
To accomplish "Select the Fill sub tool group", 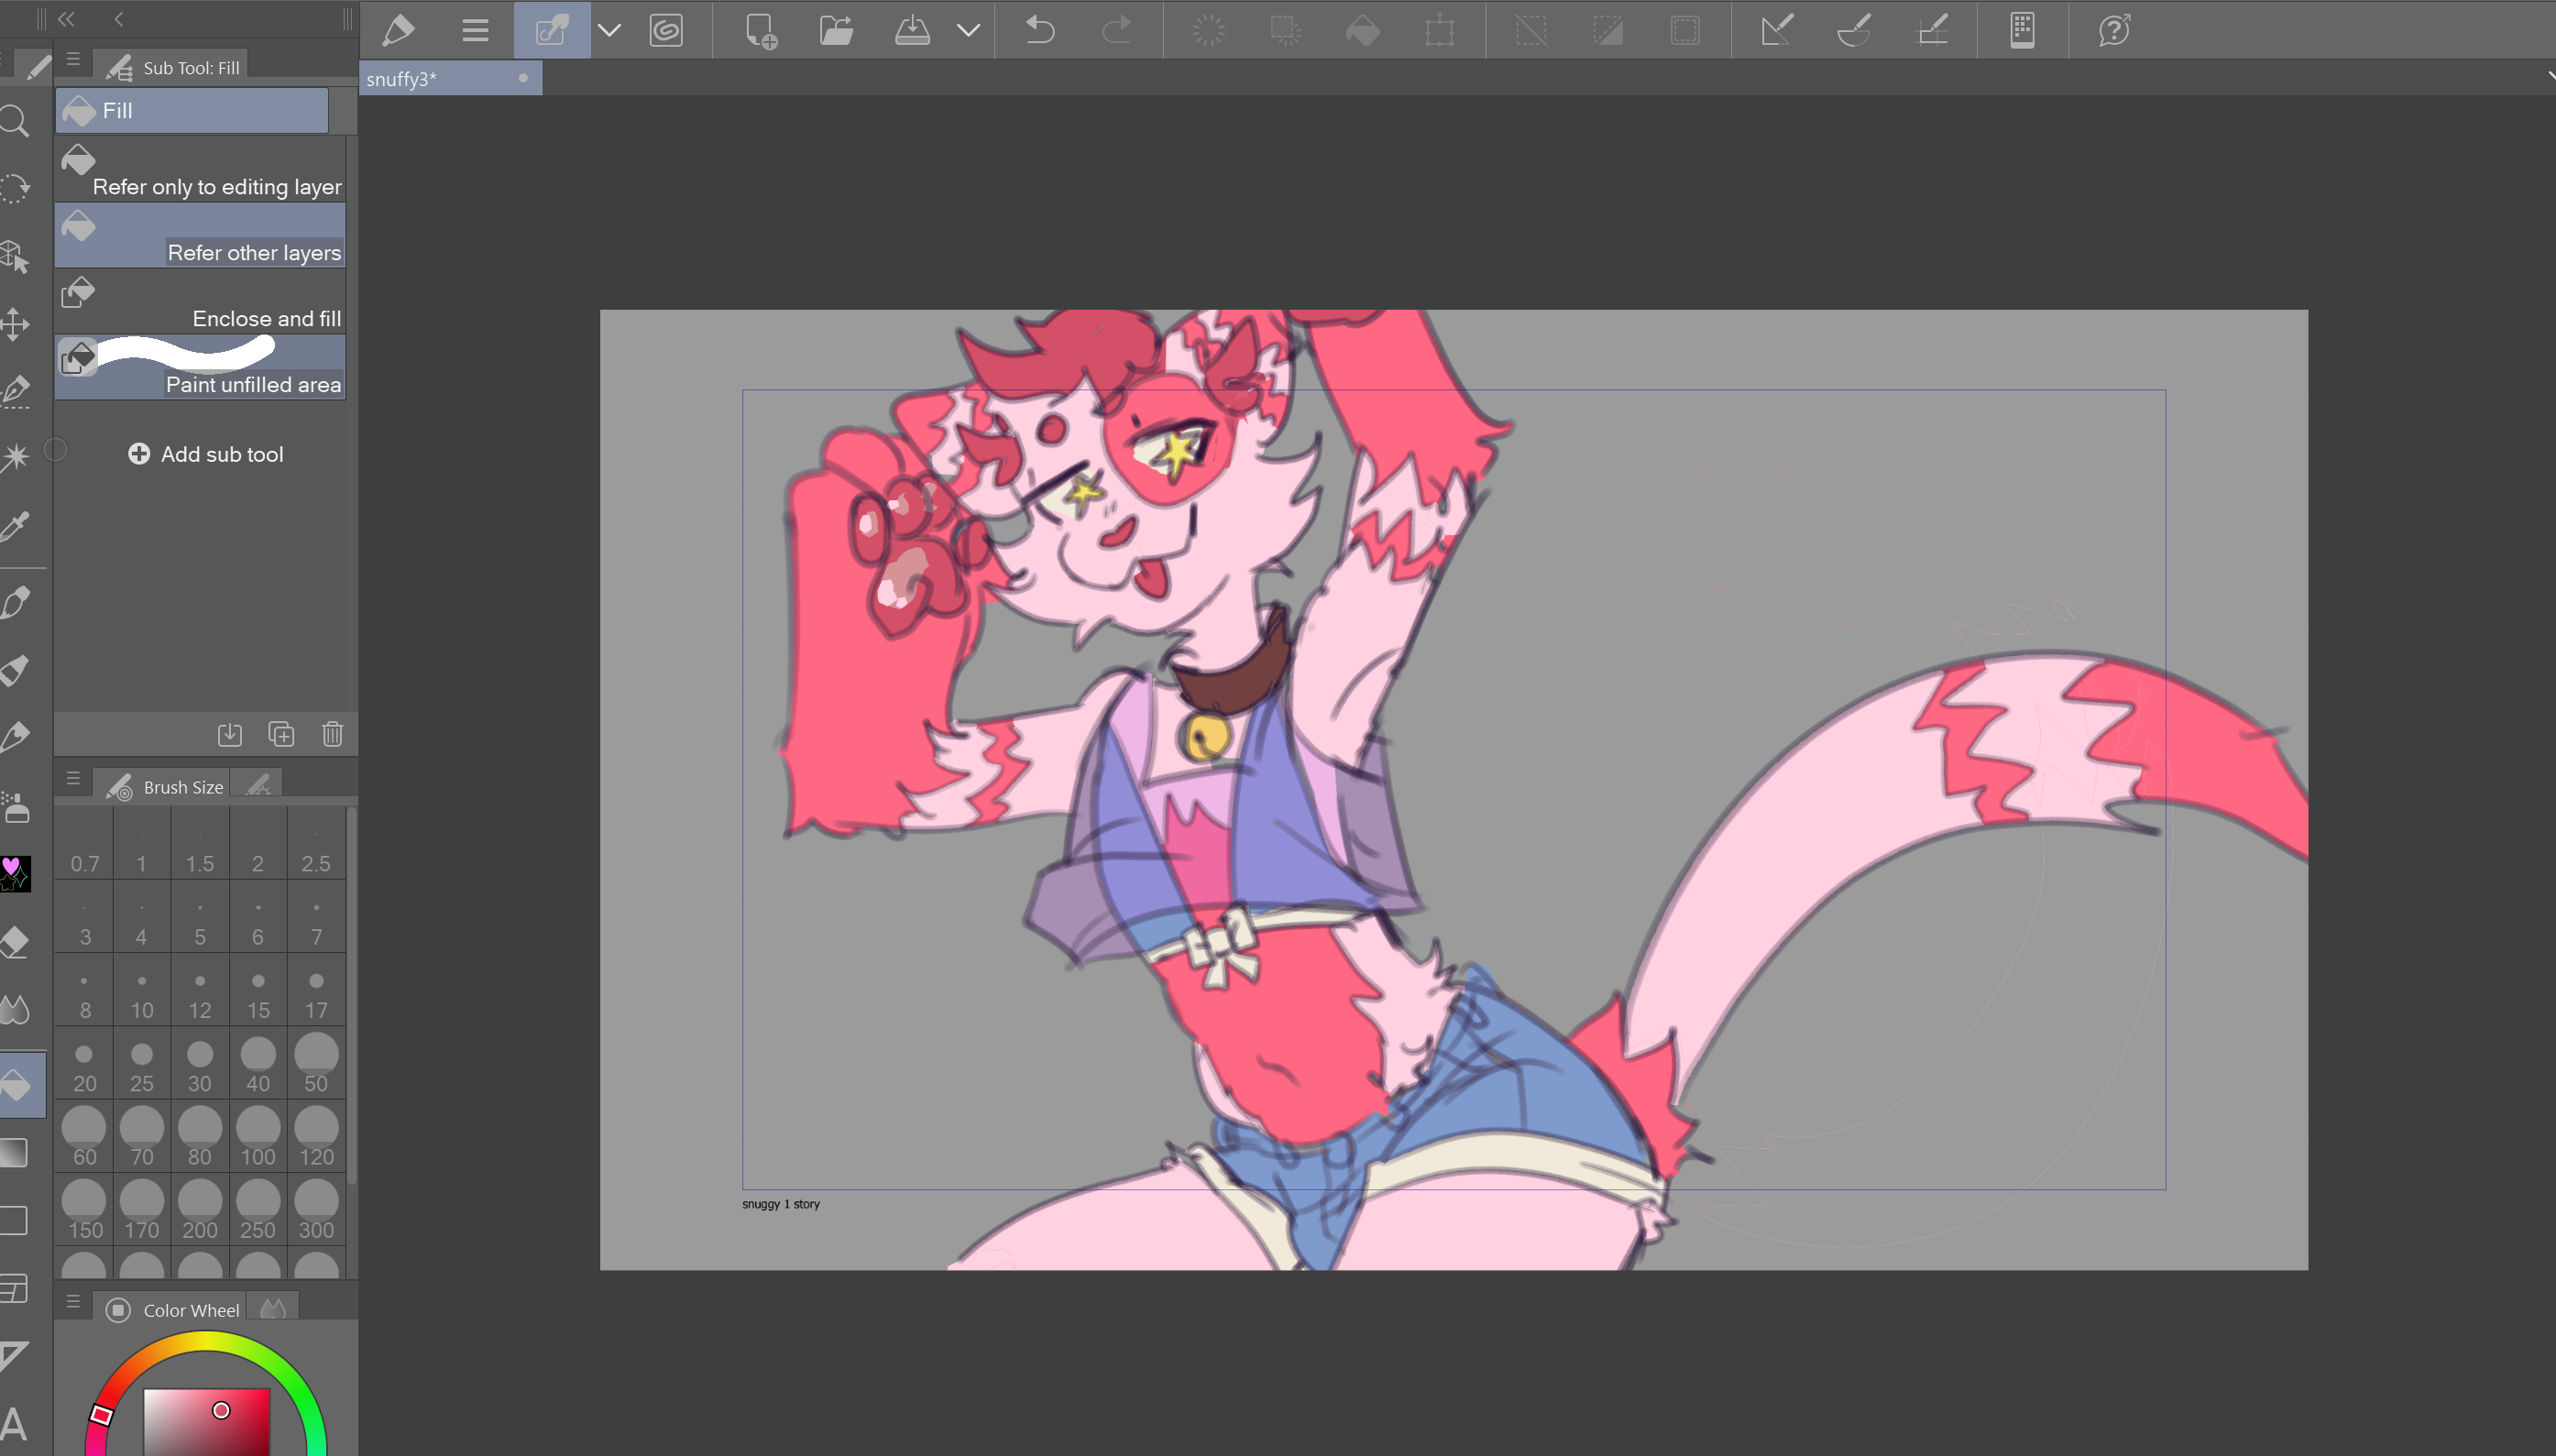I will tap(192, 111).
